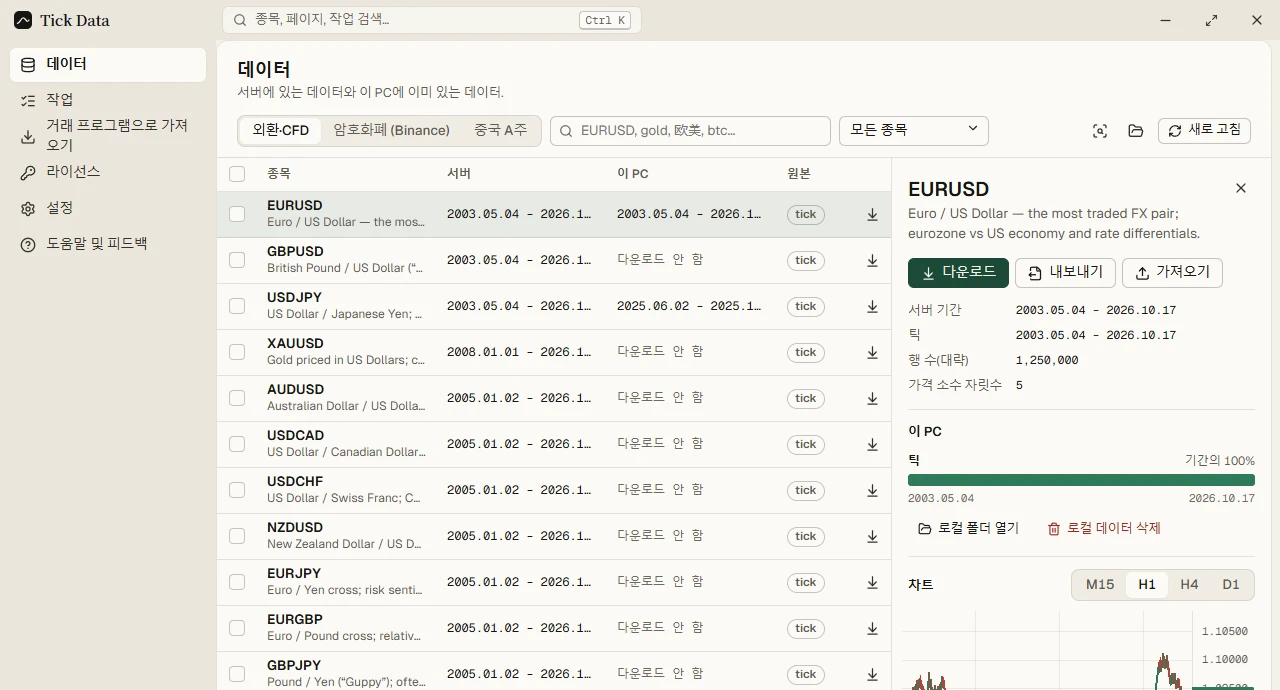1280x690 pixels.
Task: Download AUDUSD data via row arrow
Action: 872,399
